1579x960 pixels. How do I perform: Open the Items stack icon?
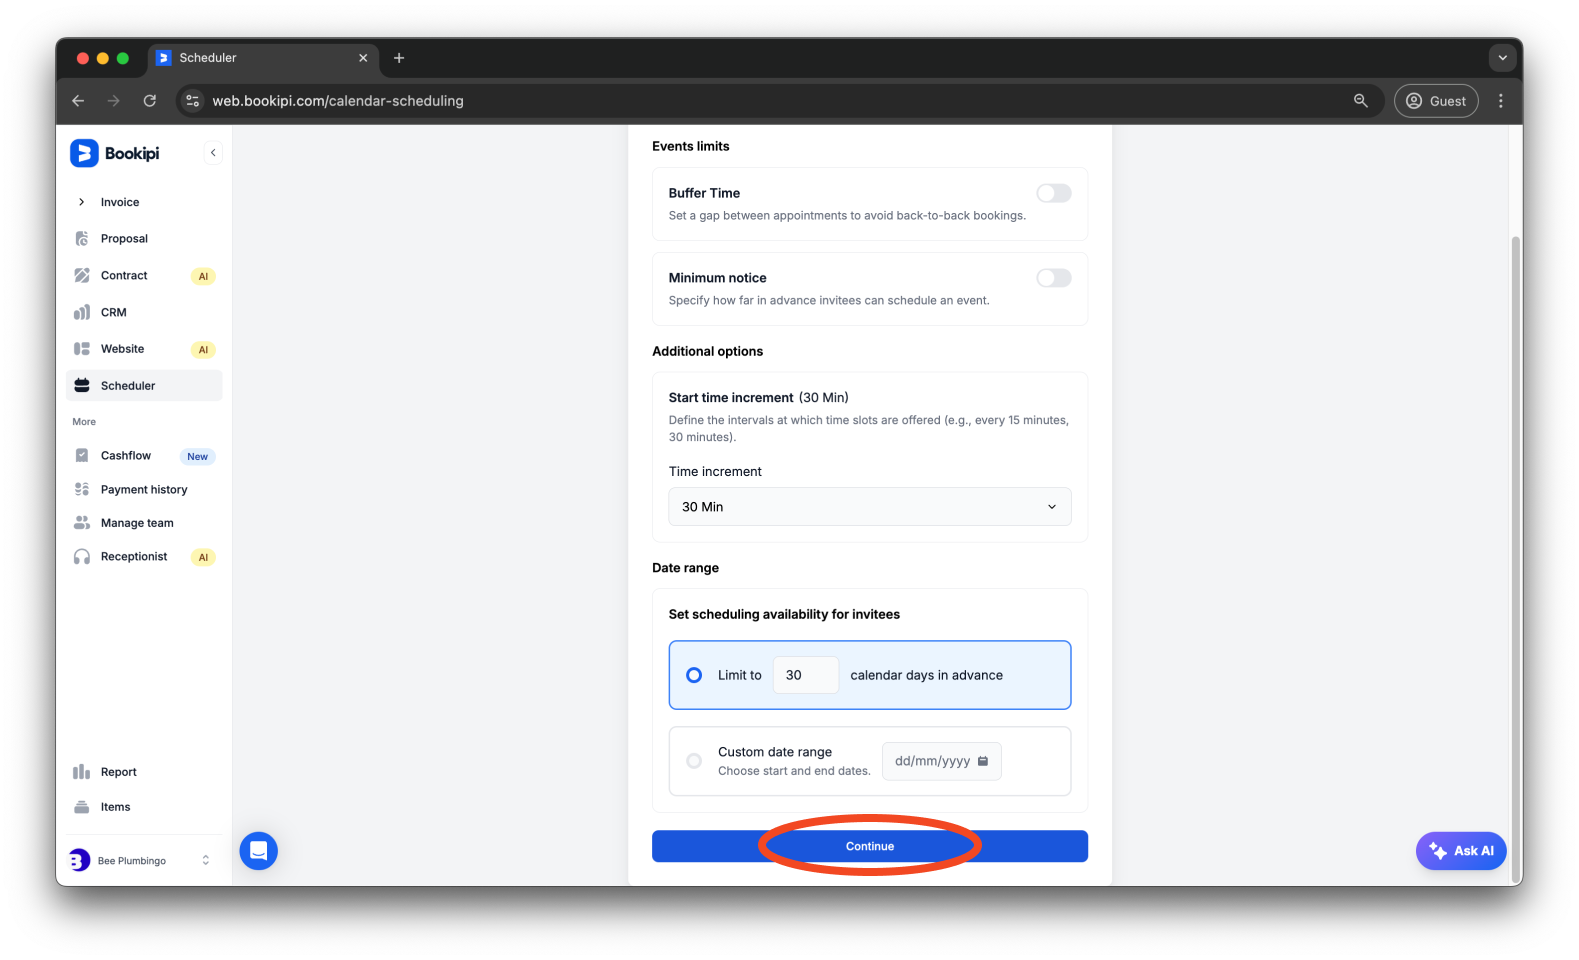point(82,807)
